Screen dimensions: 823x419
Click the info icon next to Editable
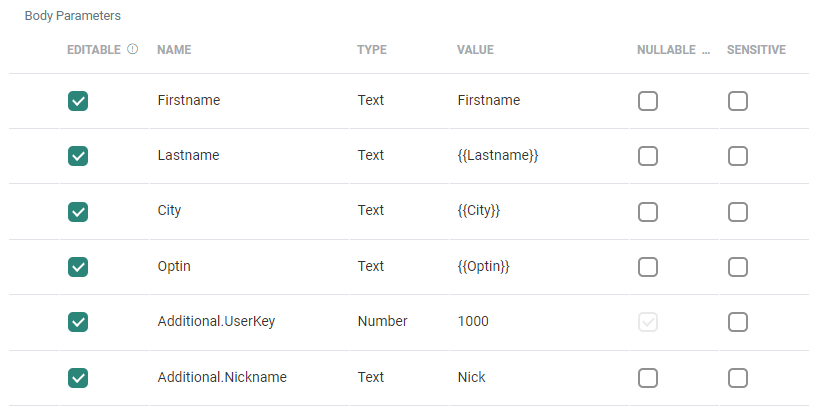pos(132,49)
